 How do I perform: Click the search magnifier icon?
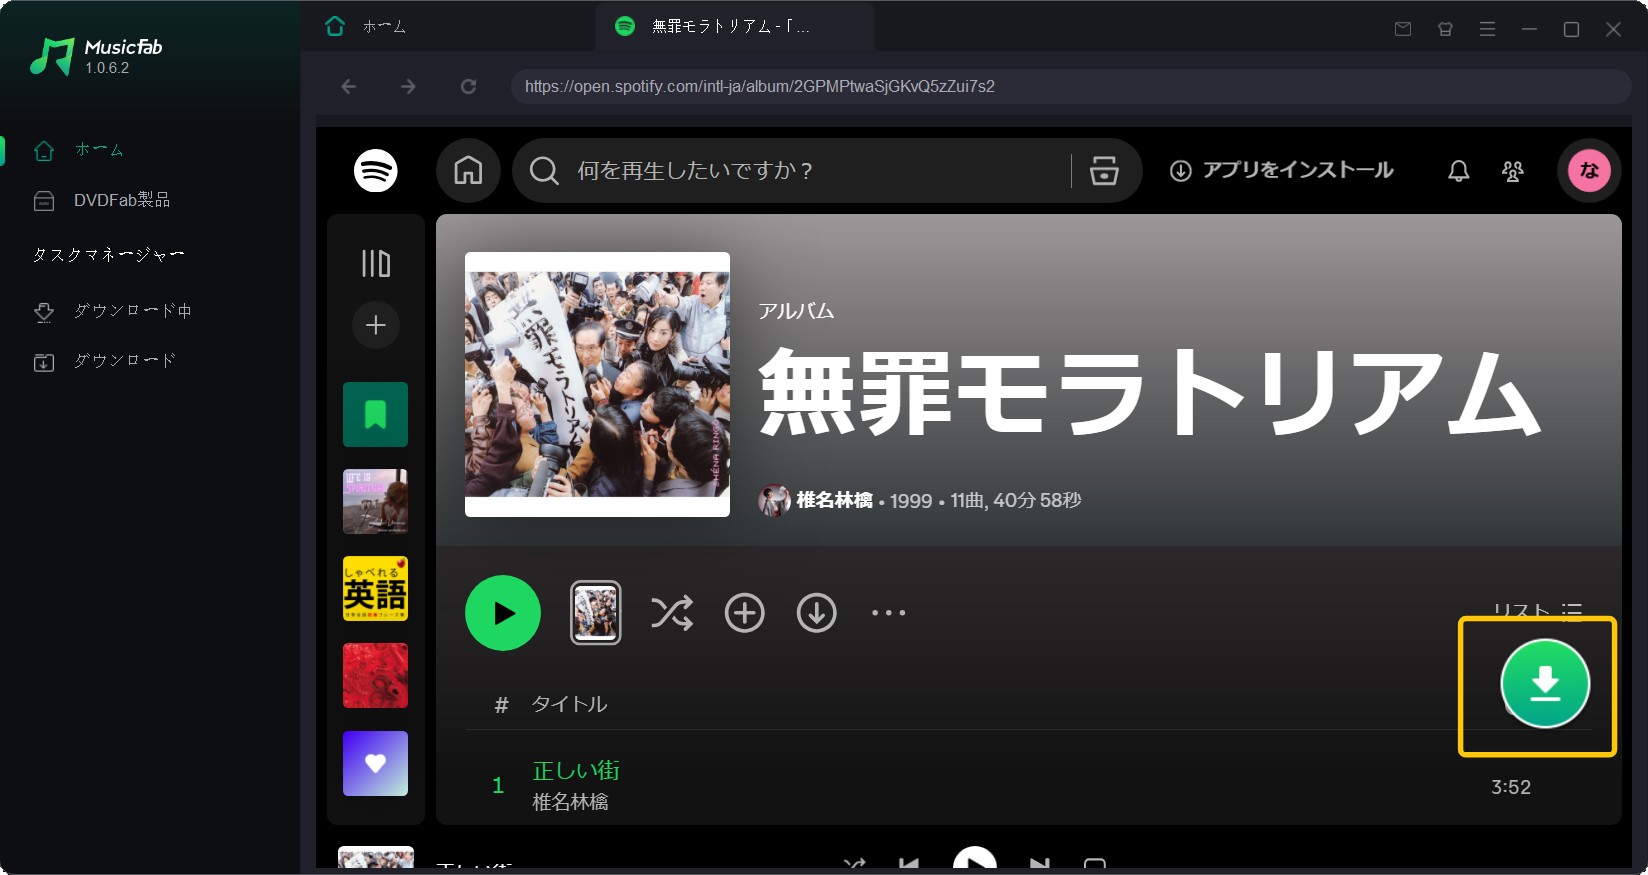click(544, 171)
